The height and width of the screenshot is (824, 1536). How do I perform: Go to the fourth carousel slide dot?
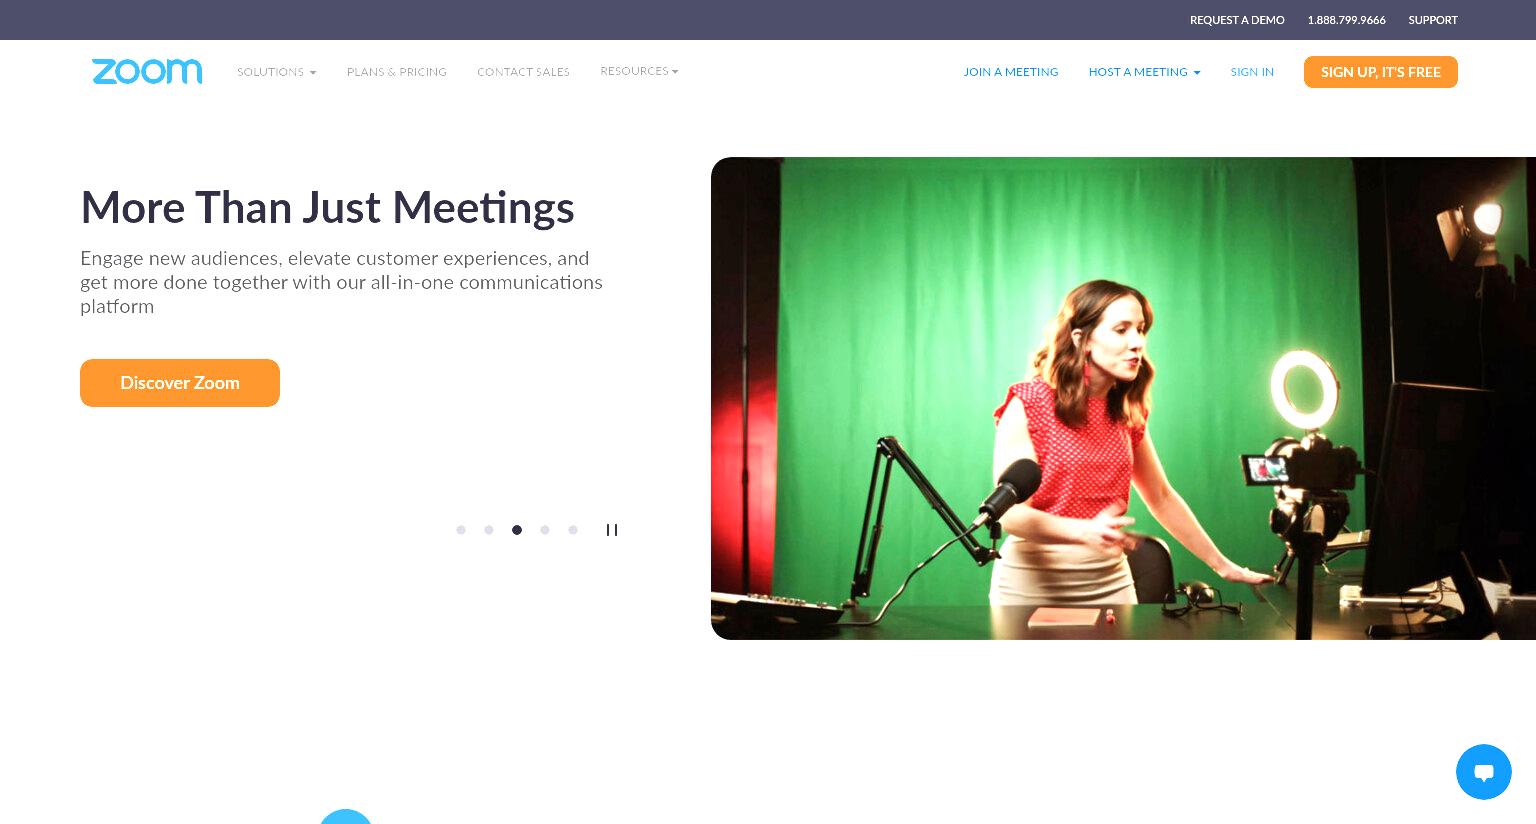(x=545, y=530)
